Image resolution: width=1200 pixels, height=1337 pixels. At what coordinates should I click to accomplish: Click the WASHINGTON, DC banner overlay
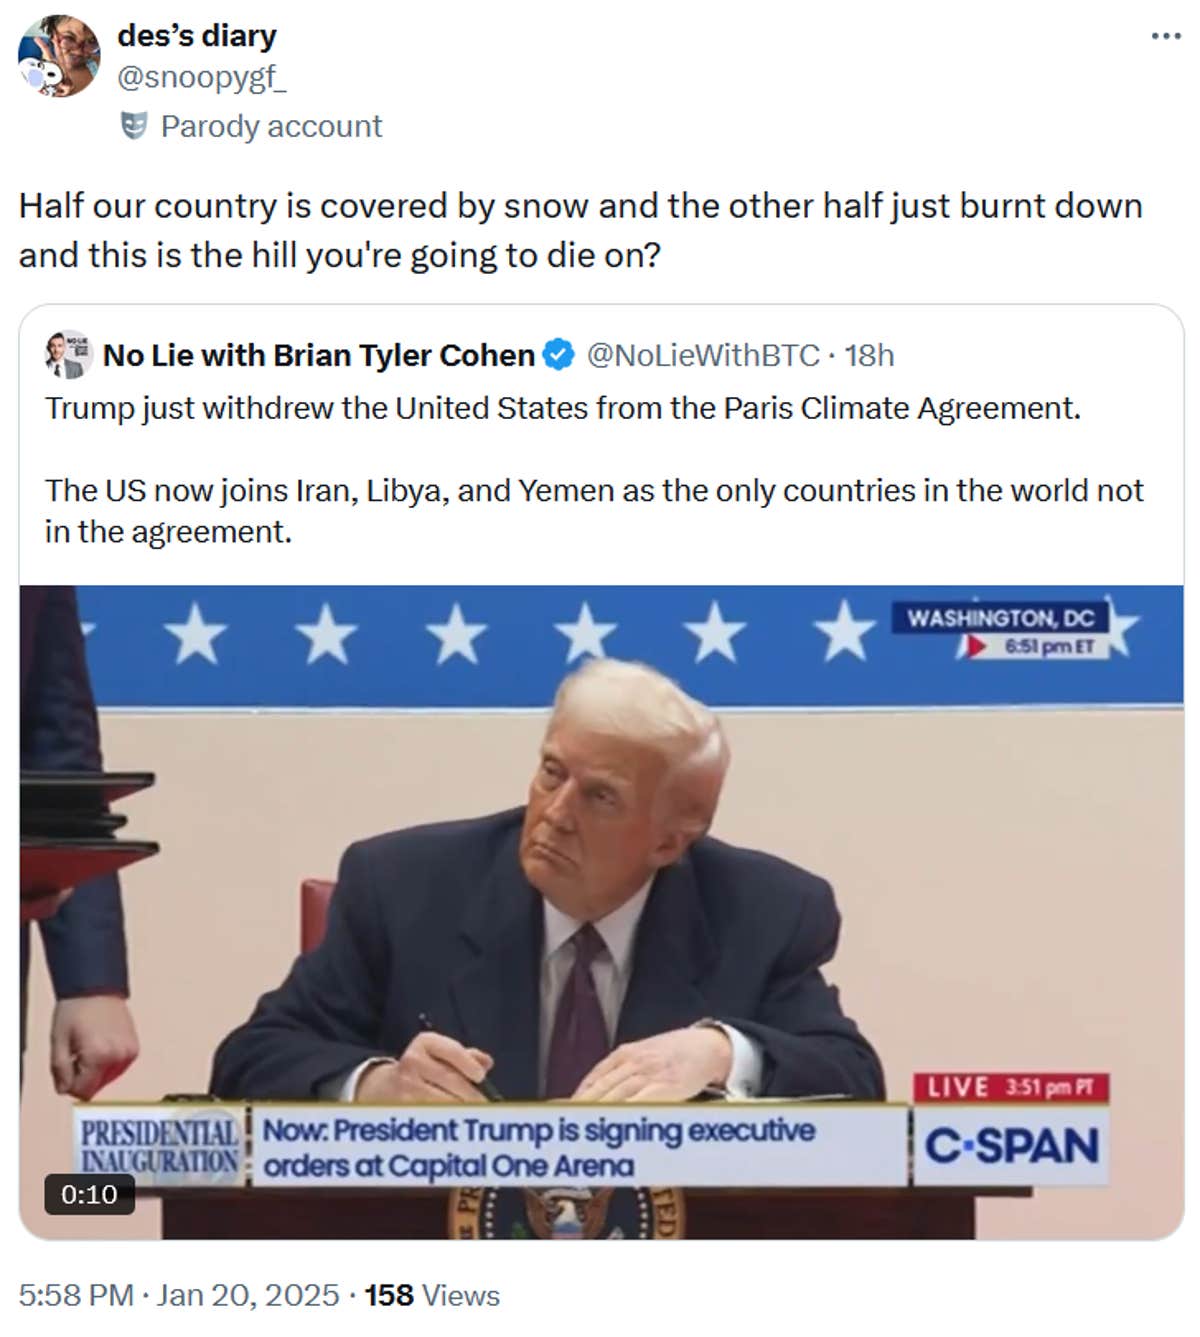pos(1003,617)
